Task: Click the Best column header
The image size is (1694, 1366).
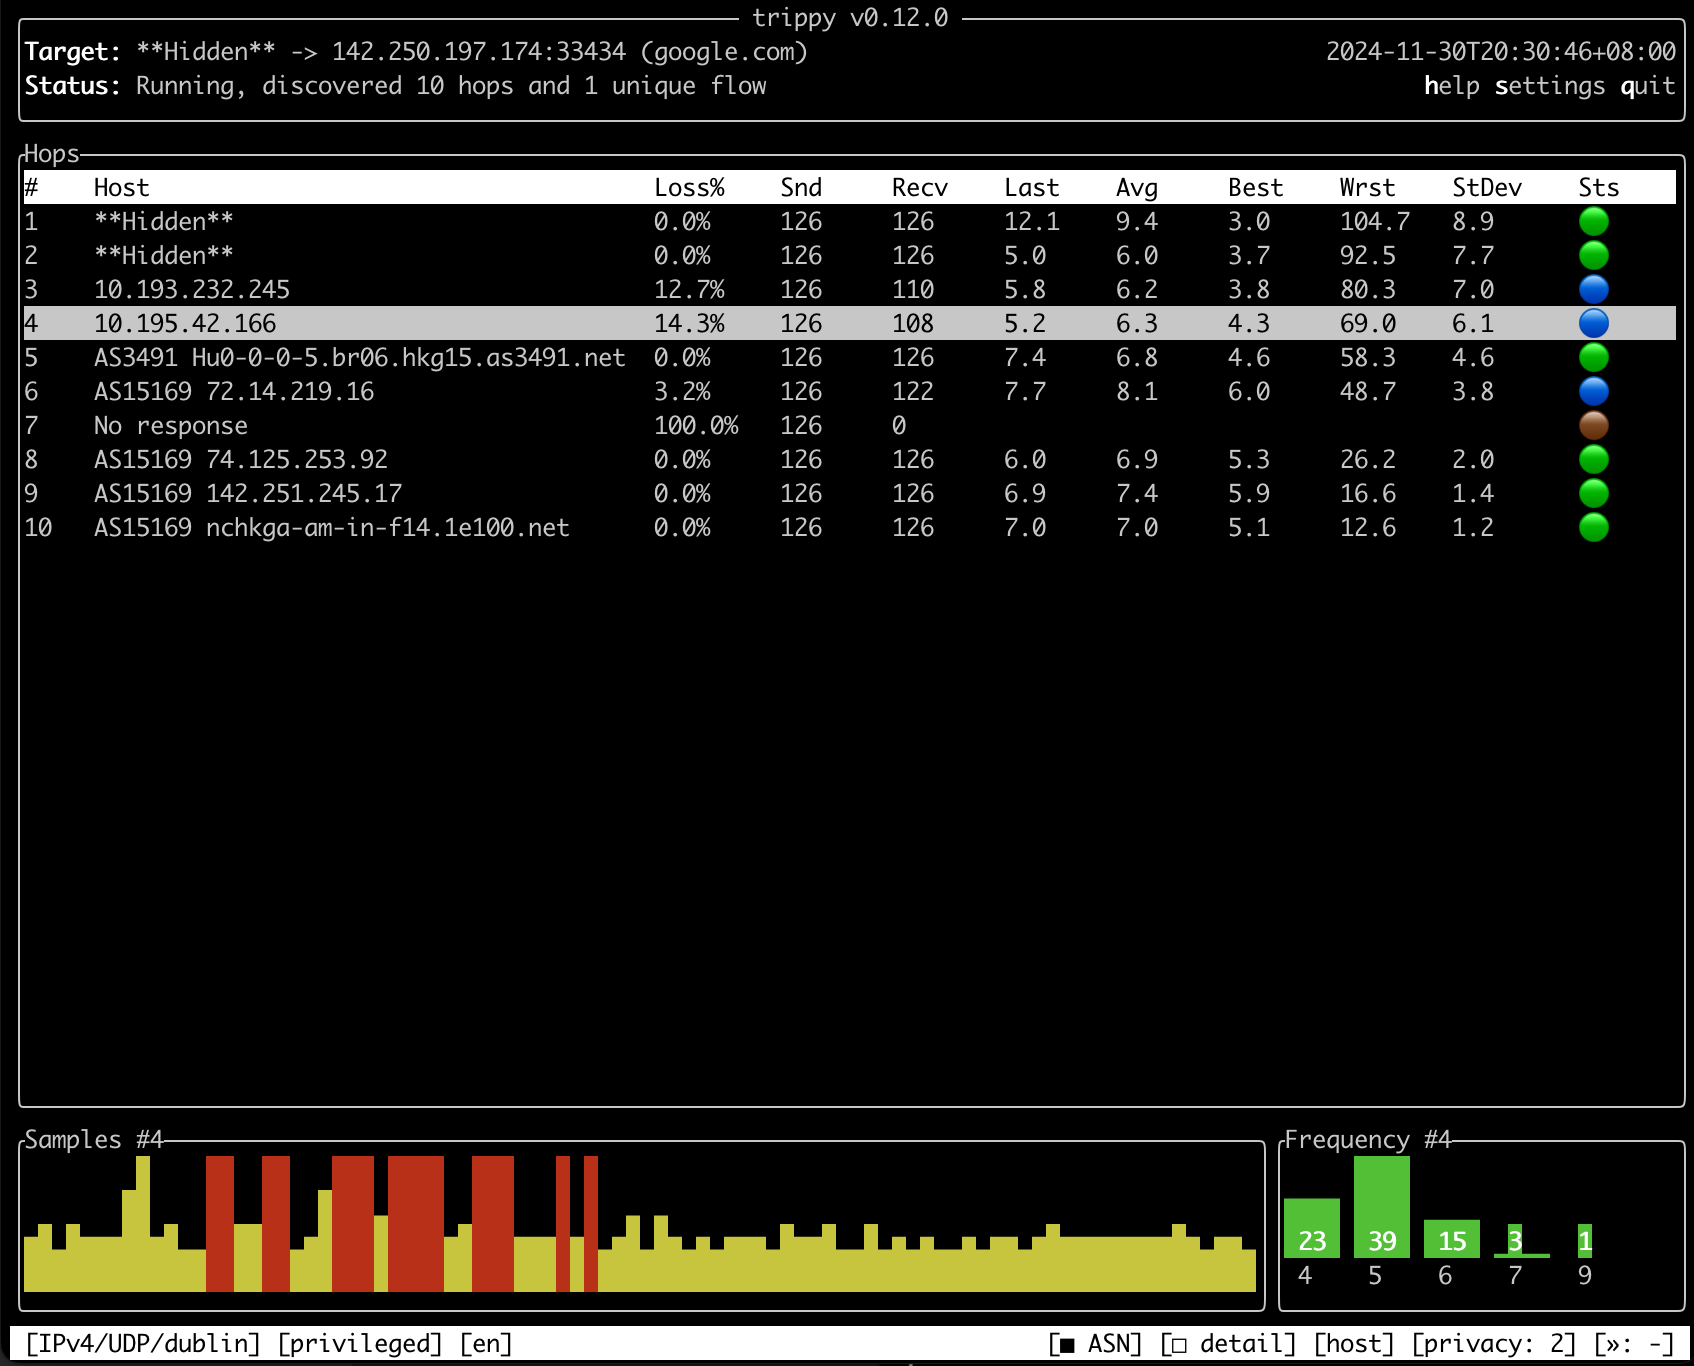Action: (1255, 187)
